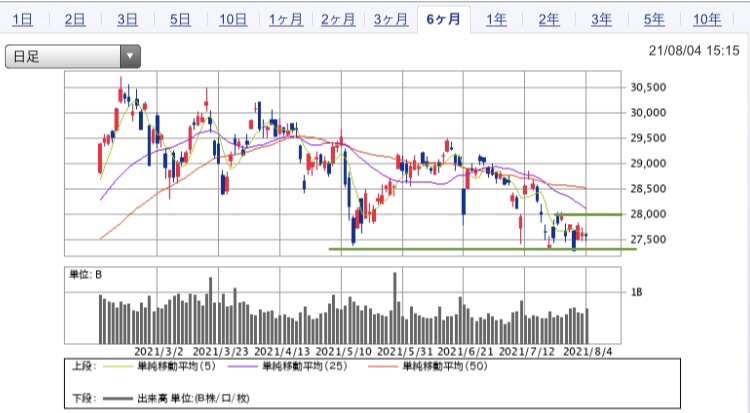
Task: Click the 2021/3/2 date label
Action: [x=158, y=351]
